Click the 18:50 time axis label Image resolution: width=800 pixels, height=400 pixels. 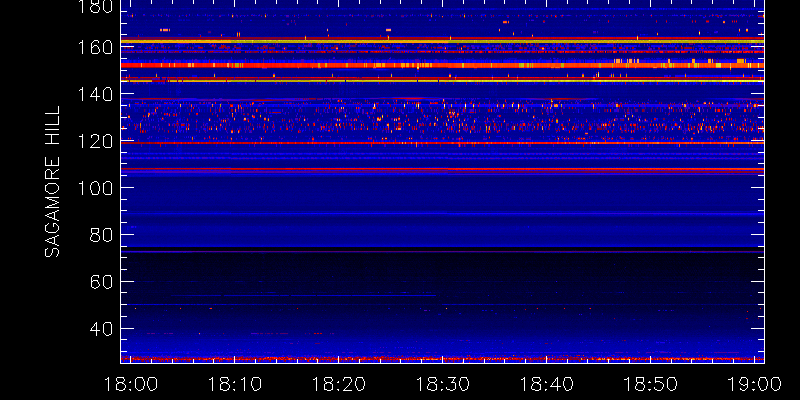[x=651, y=383]
